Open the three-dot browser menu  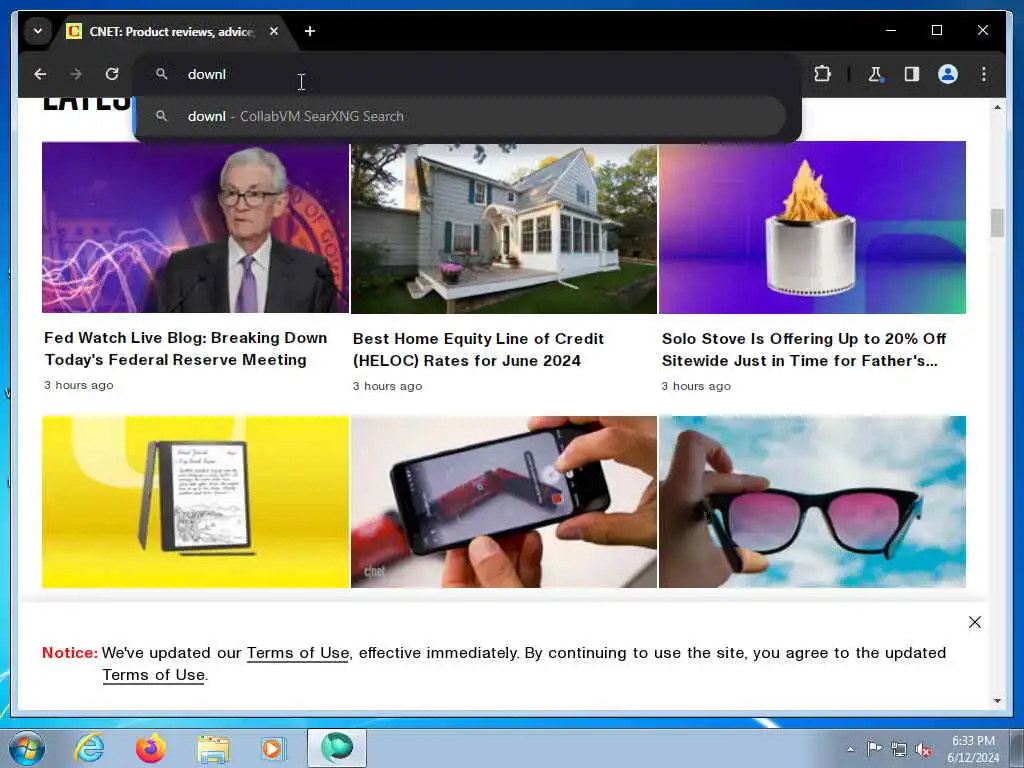tap(984, 74)
